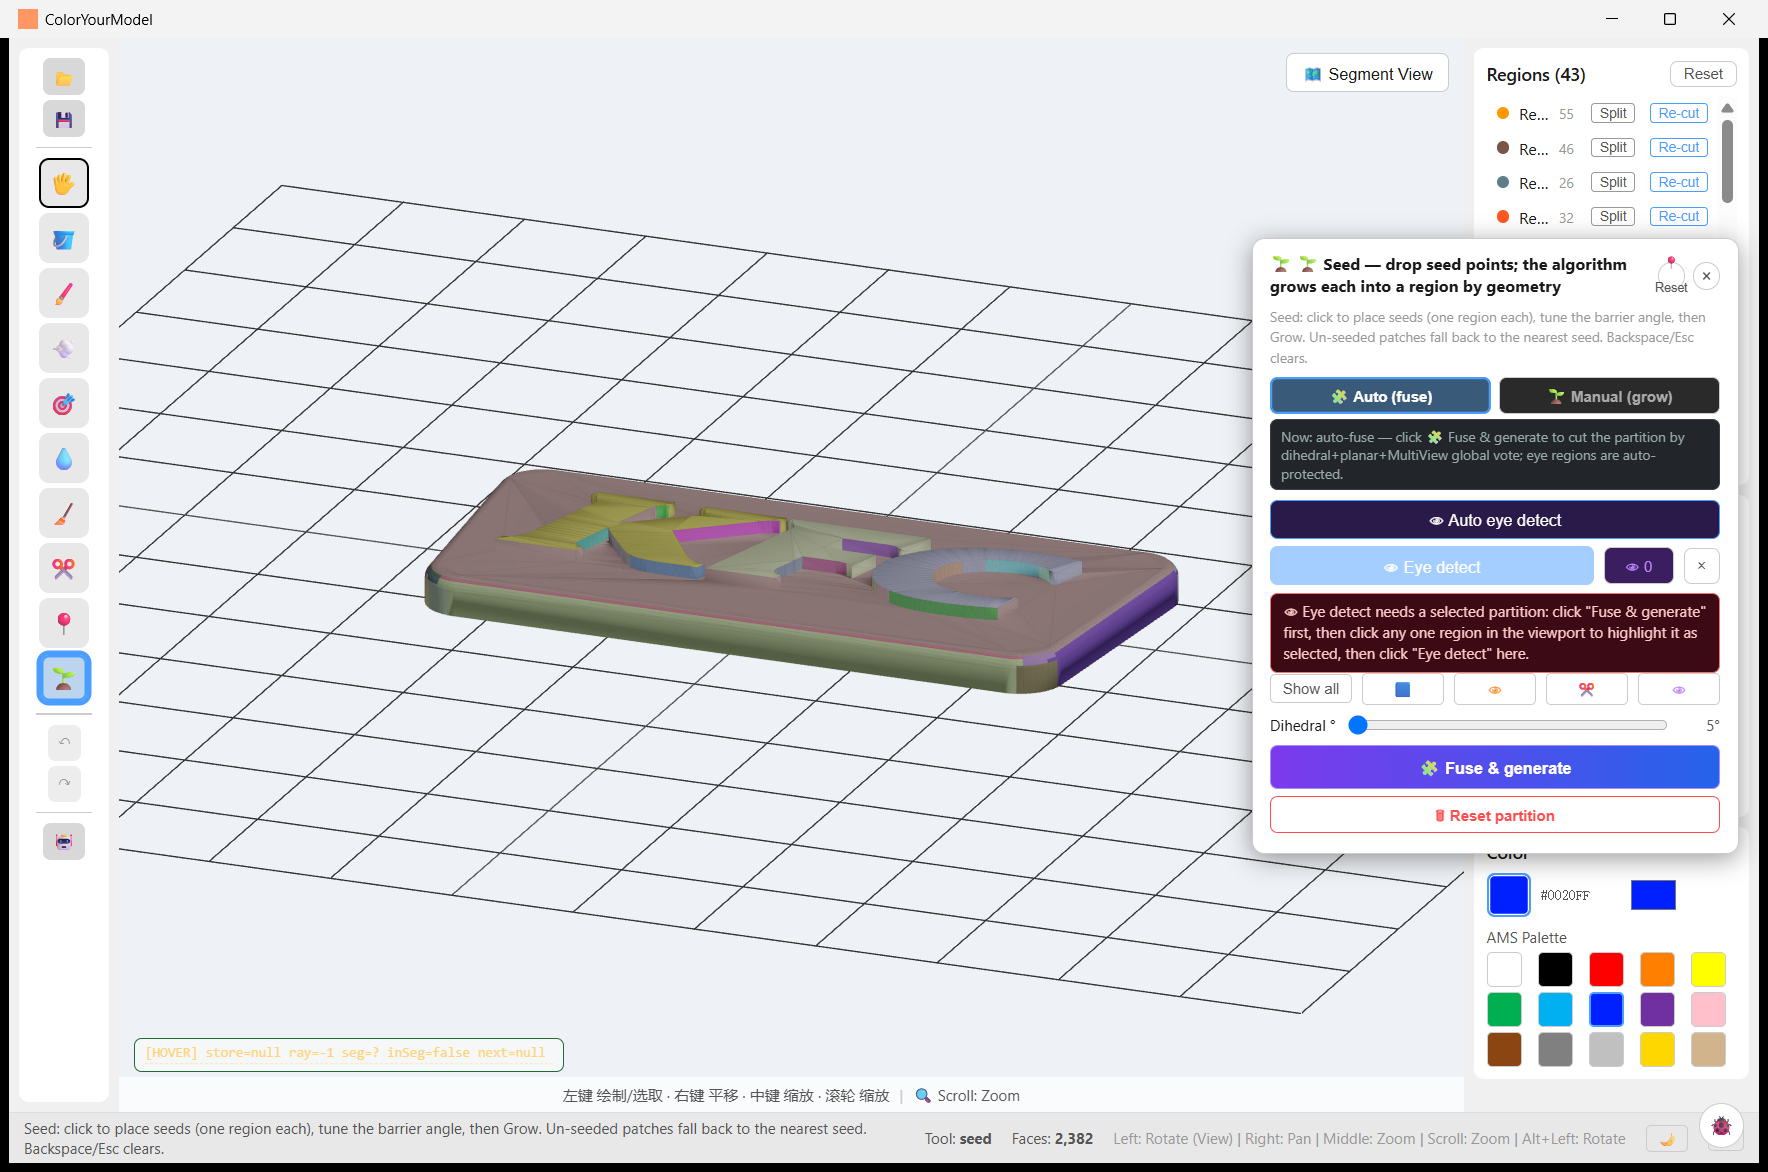Click Fuse & generate
Image resolution: width=1768 pixels, height=1172 pixels.
click(1494, 768)
